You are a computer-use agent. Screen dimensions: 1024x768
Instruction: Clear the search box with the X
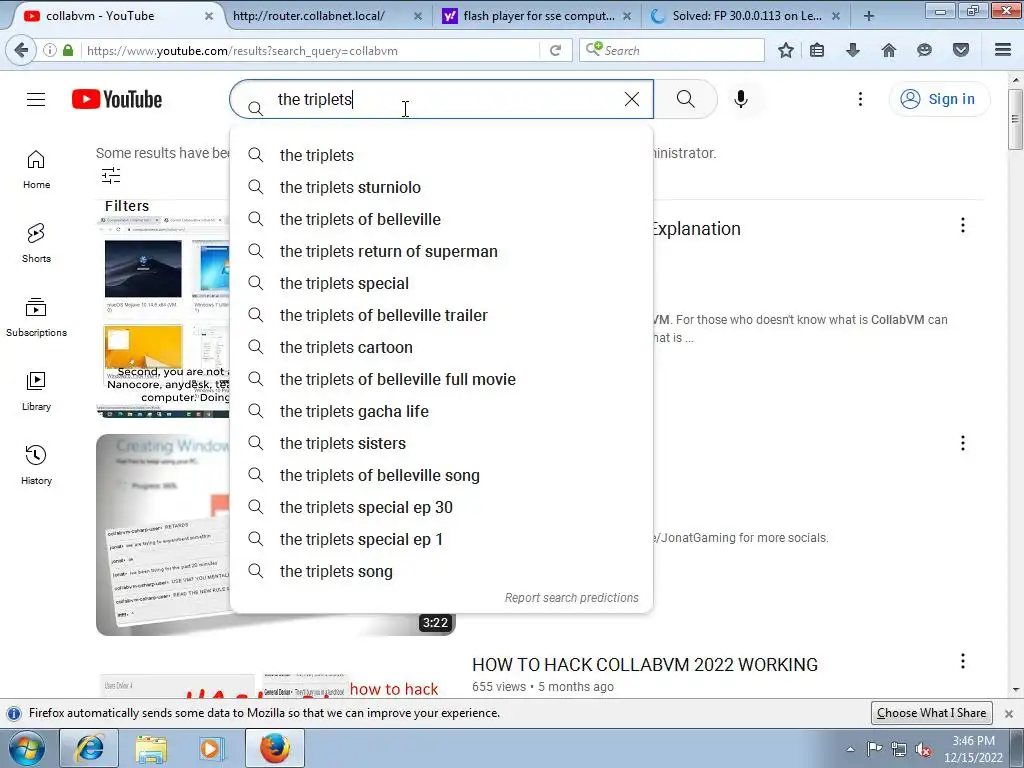(x=632, y=99)
